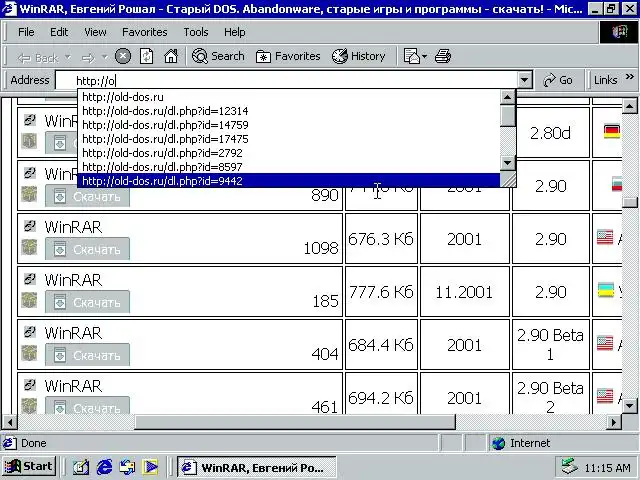Open the Tools menu
Screen dimensions: 640x480
click(196, 32)
